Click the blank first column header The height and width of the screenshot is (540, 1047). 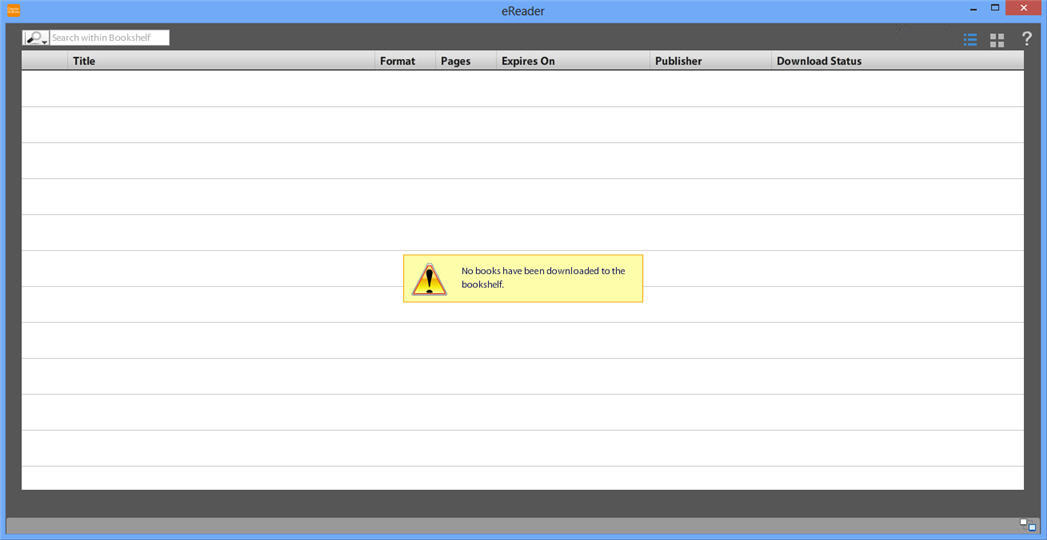click(45, 61)
